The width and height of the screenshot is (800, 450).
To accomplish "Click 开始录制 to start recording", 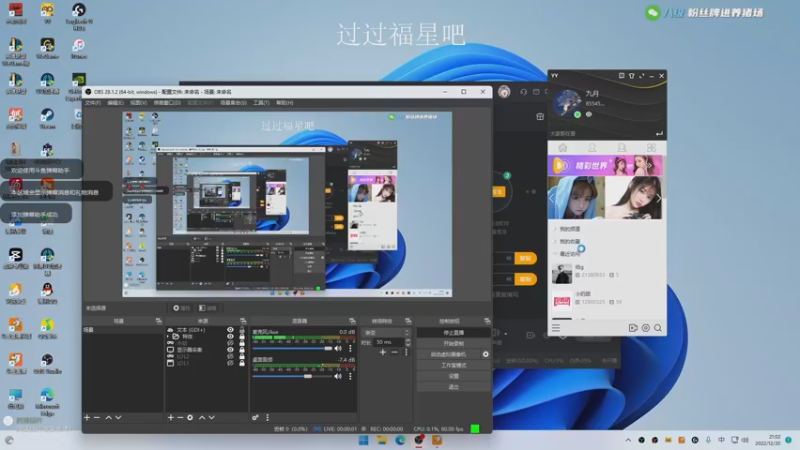I will pos(453,343).
